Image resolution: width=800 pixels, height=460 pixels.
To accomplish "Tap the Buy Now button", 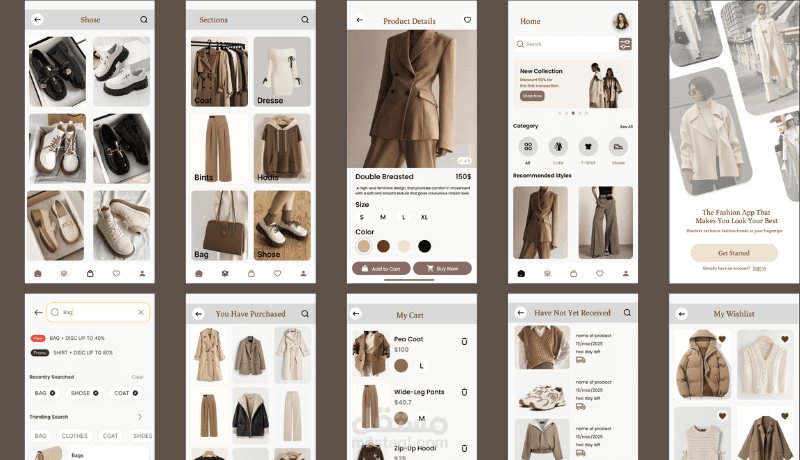I will 442,268.
